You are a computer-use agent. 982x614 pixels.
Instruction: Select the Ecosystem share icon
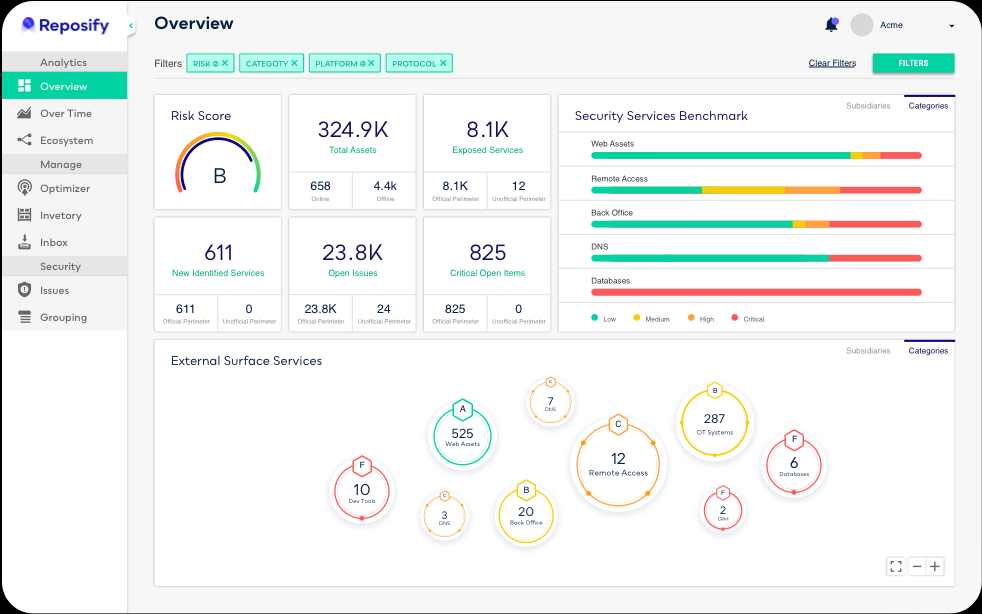[x=24, y=141]
